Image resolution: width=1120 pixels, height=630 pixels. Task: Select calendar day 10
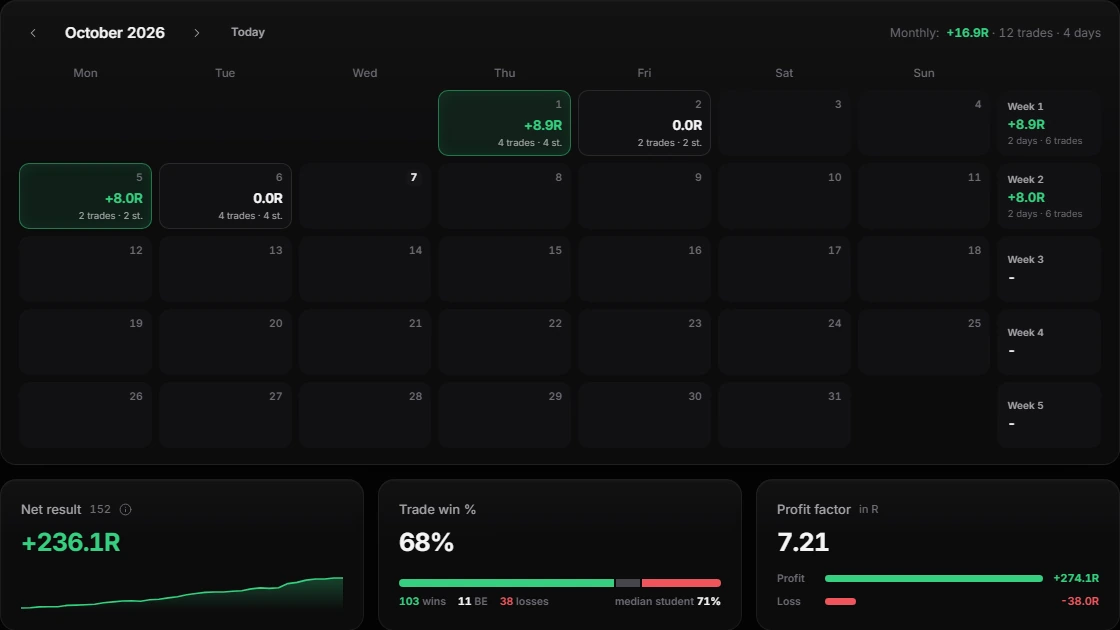pyautogui.click(x=784, y=196)
